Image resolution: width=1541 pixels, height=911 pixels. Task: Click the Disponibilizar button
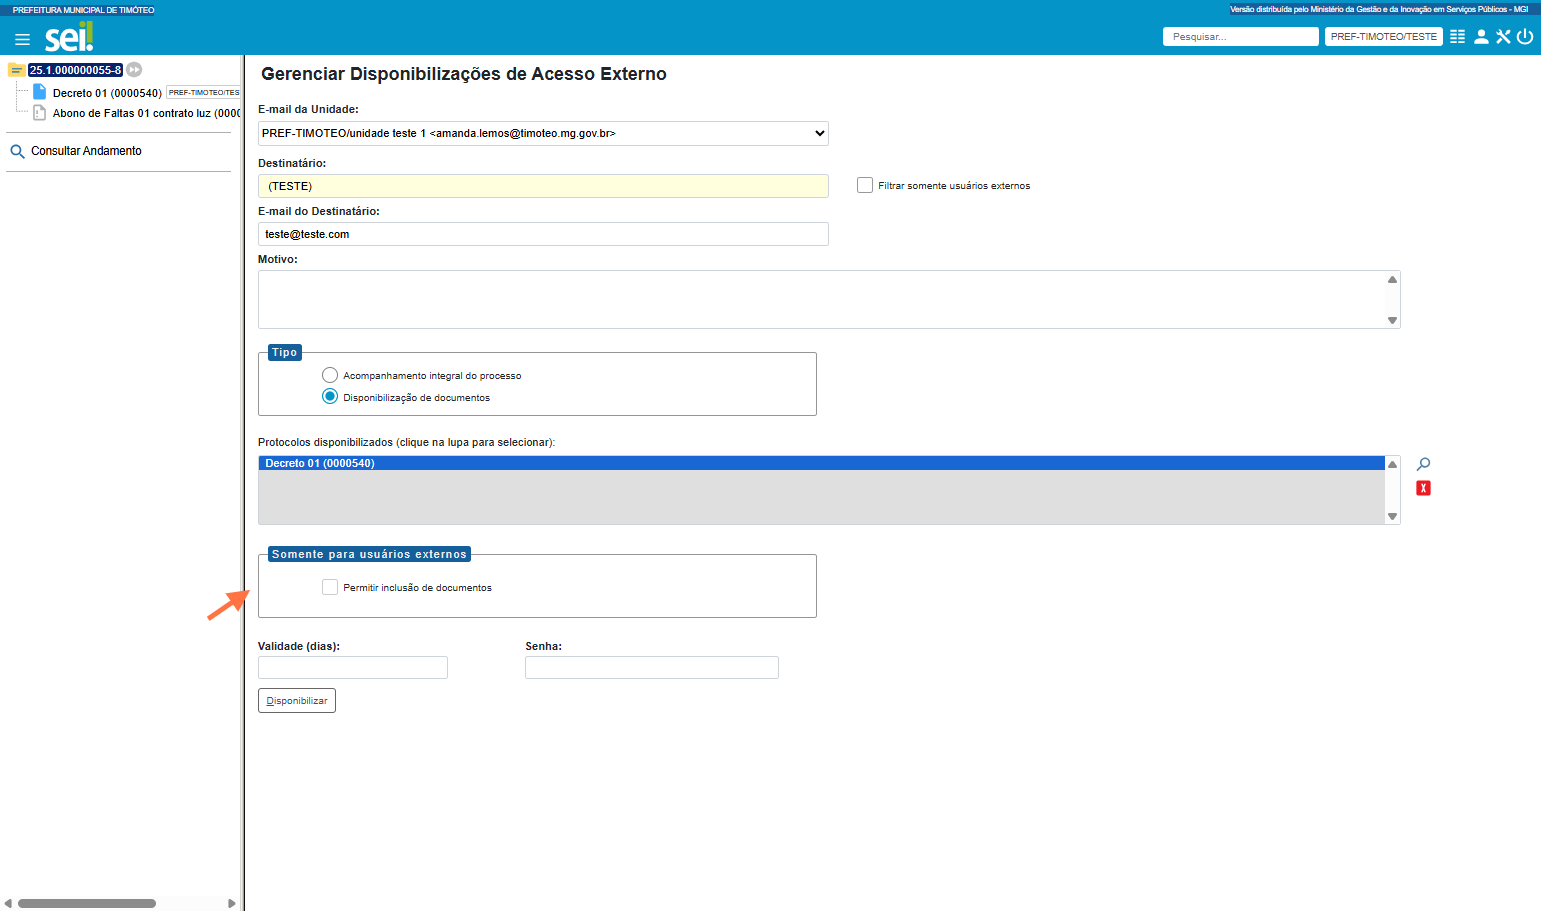pyautogui.click(x=297, y=701)
